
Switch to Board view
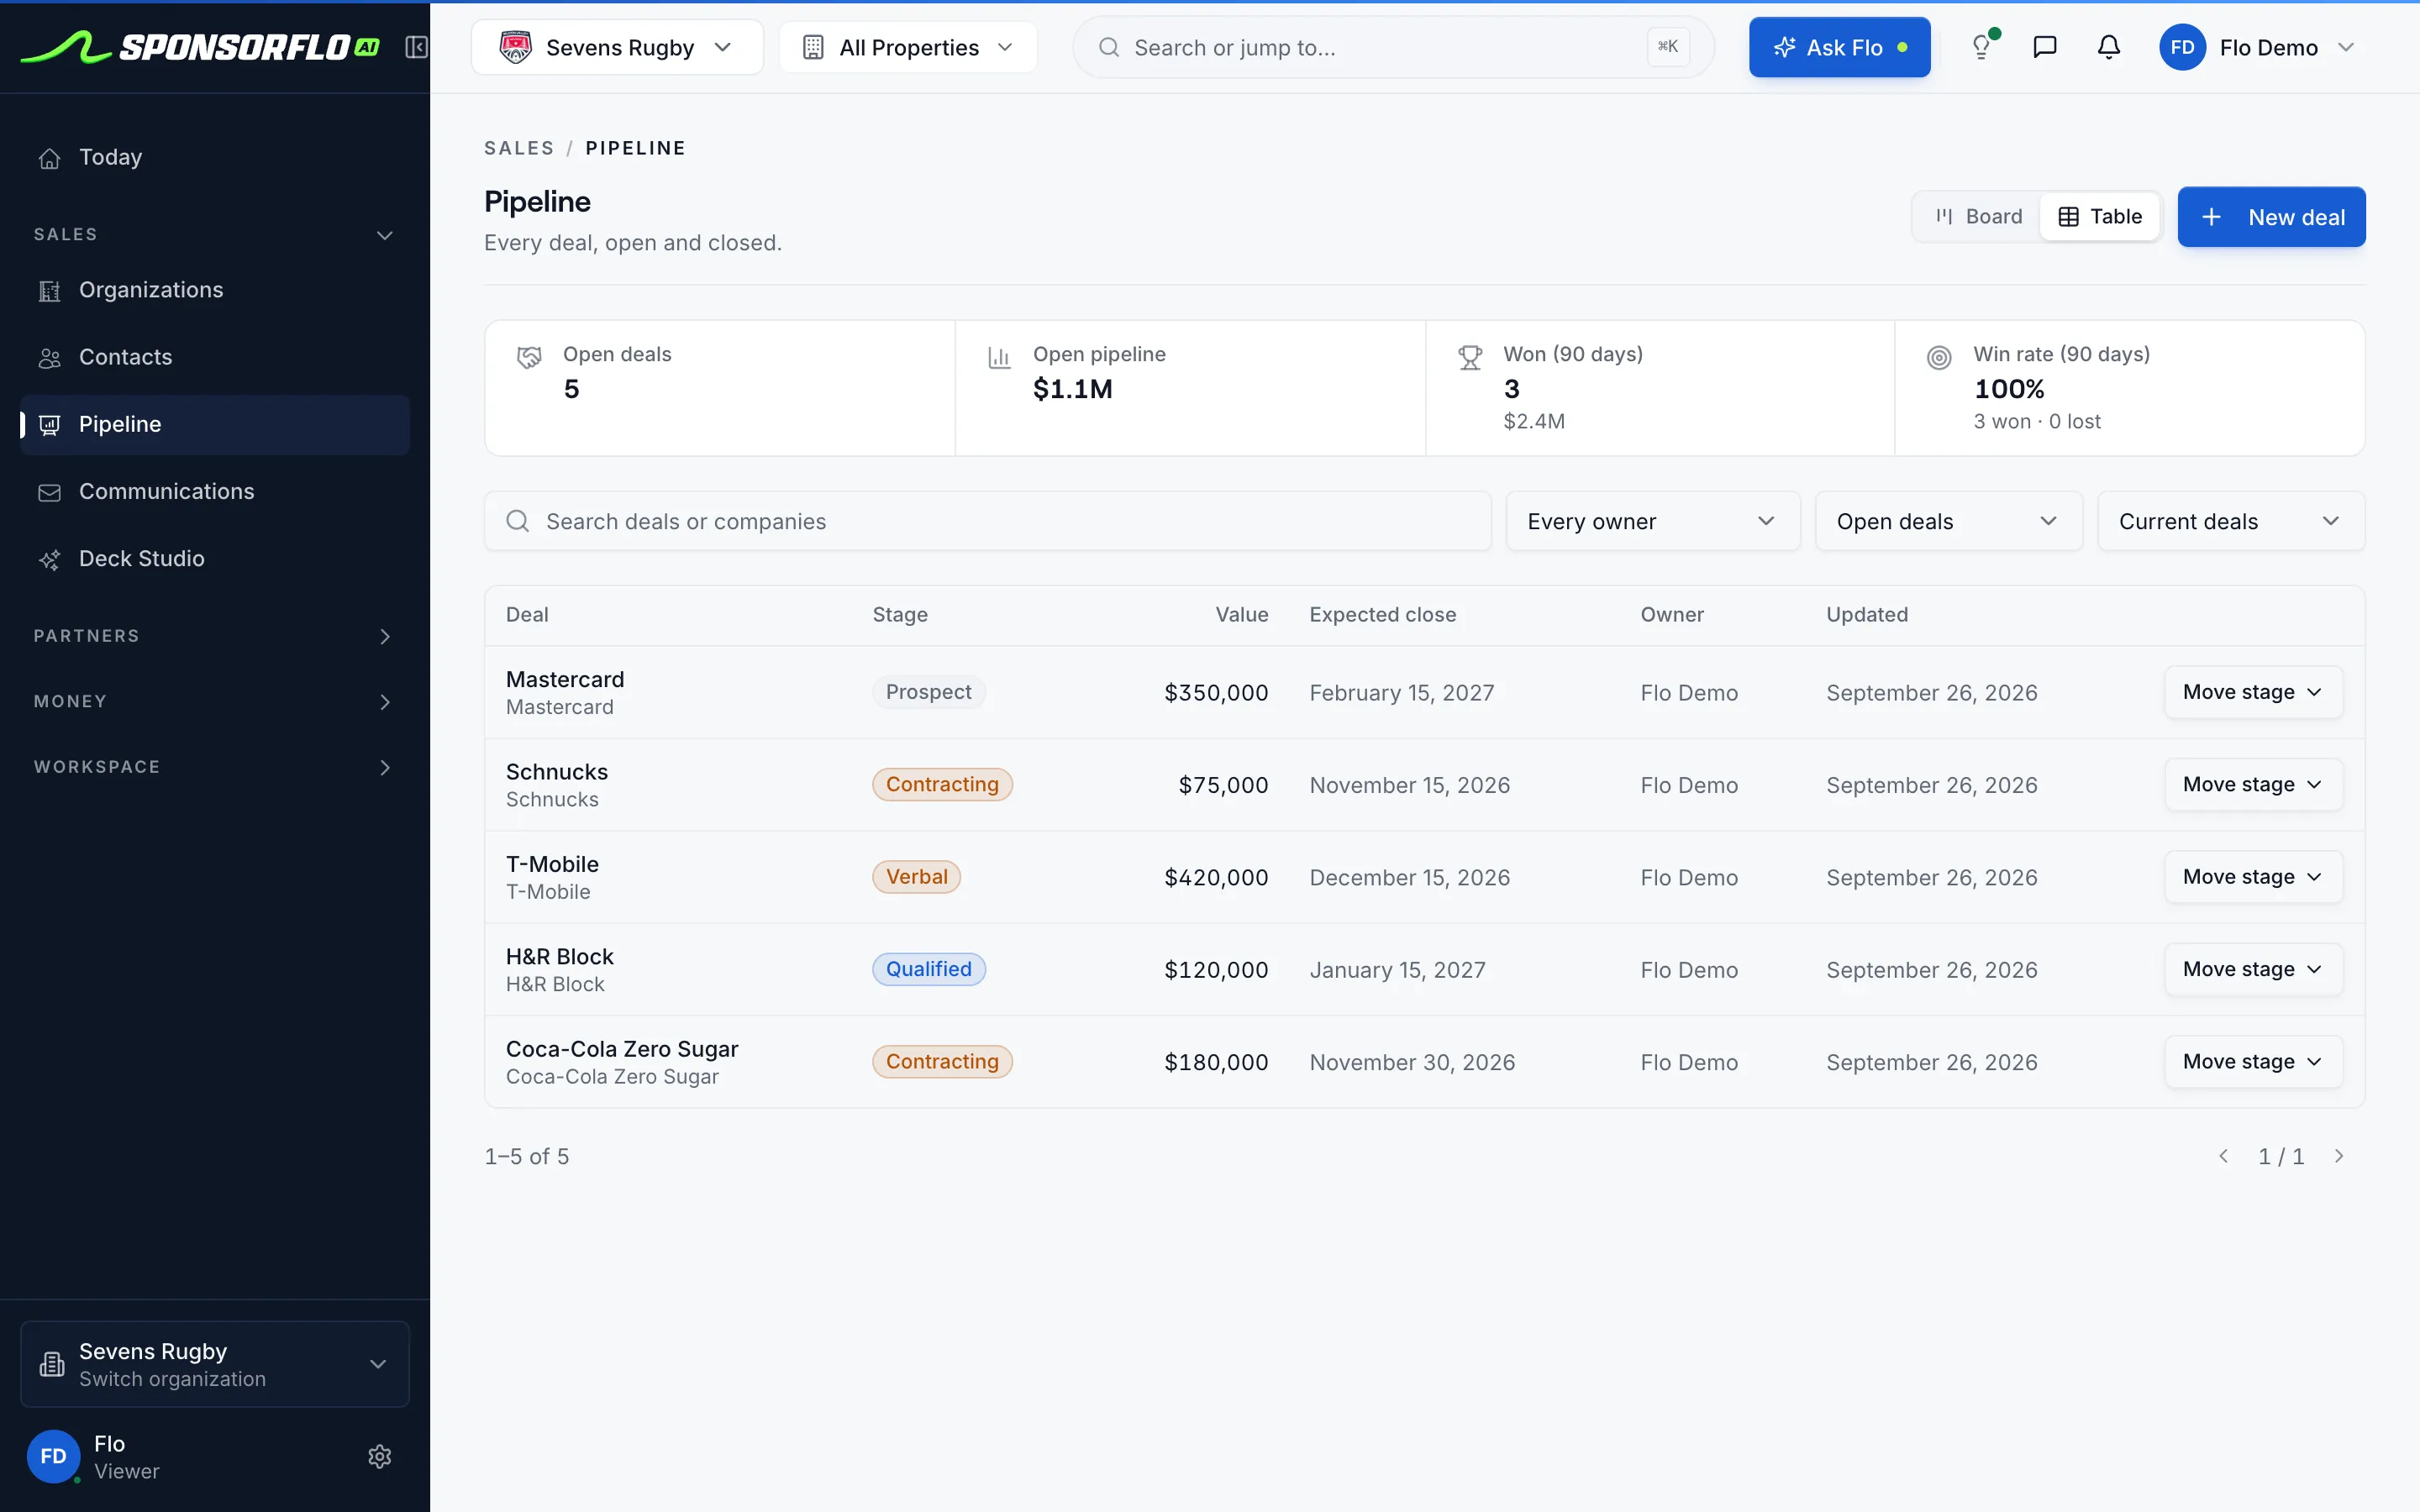point(1978,216)
